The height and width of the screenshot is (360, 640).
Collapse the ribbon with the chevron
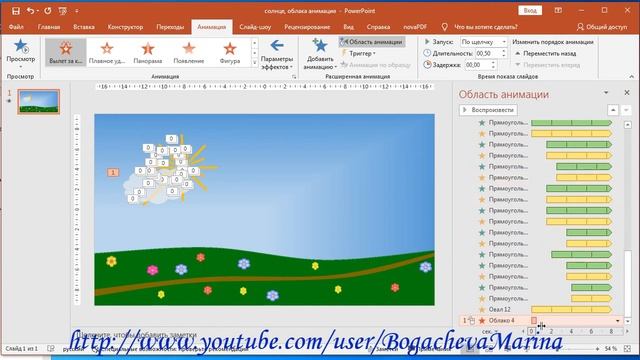click(x=631, y=76)
